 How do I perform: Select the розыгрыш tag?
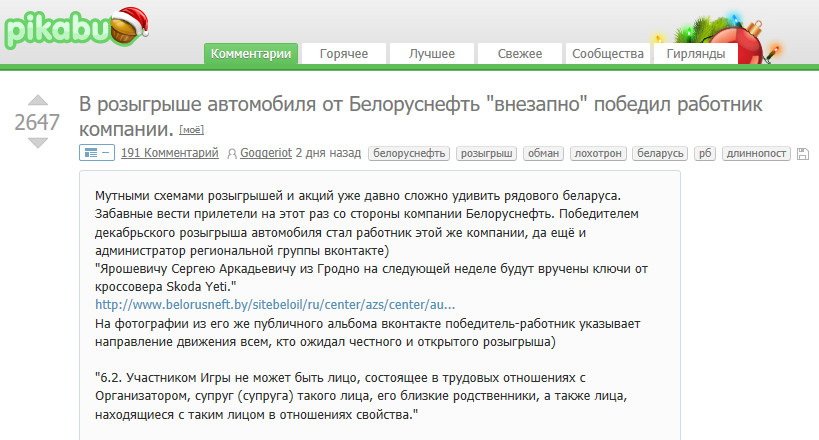[486, 153]
